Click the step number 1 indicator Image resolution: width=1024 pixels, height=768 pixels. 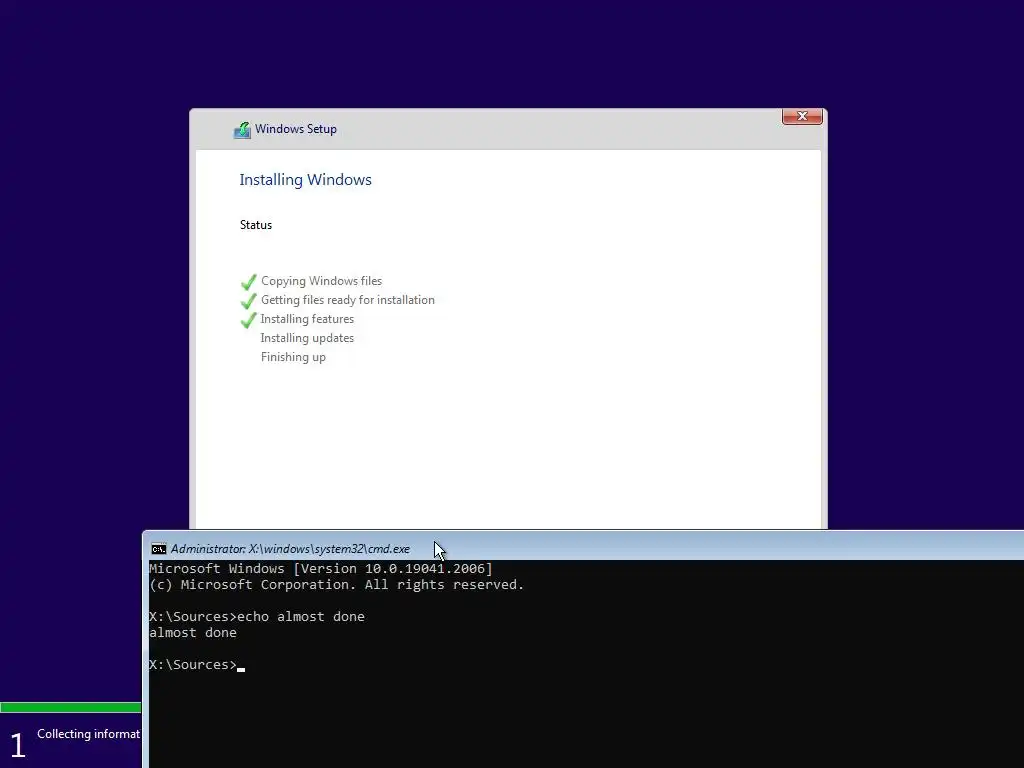(18, 745)
